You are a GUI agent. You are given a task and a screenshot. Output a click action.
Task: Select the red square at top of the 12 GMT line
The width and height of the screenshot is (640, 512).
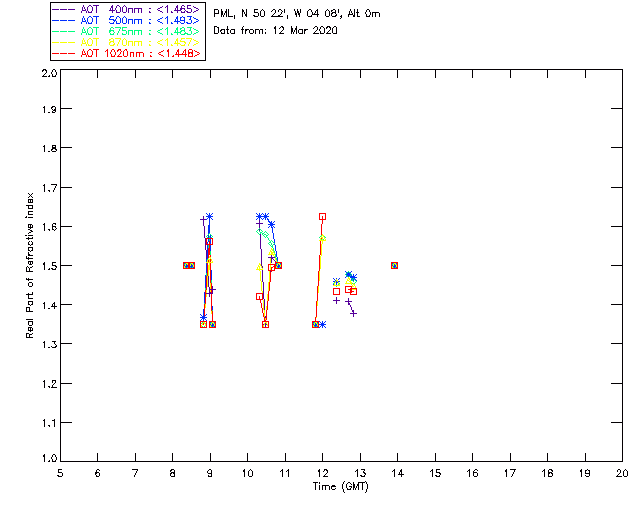point(322,217)
